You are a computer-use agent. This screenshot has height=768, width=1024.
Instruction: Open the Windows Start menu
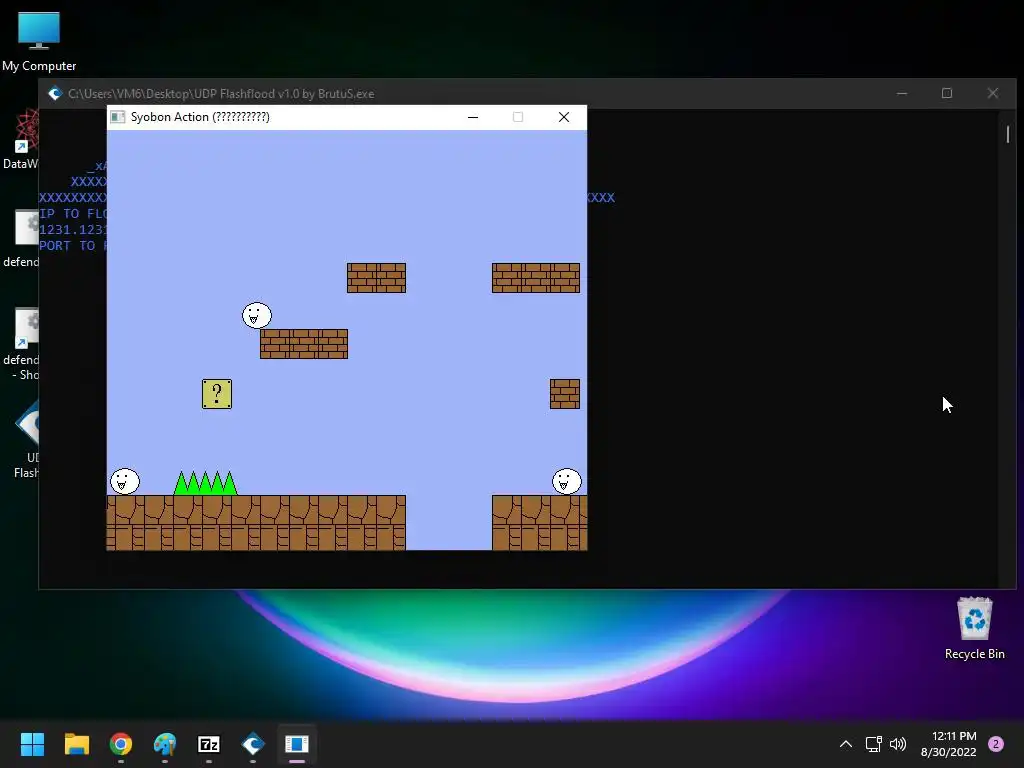pos(32,744)
